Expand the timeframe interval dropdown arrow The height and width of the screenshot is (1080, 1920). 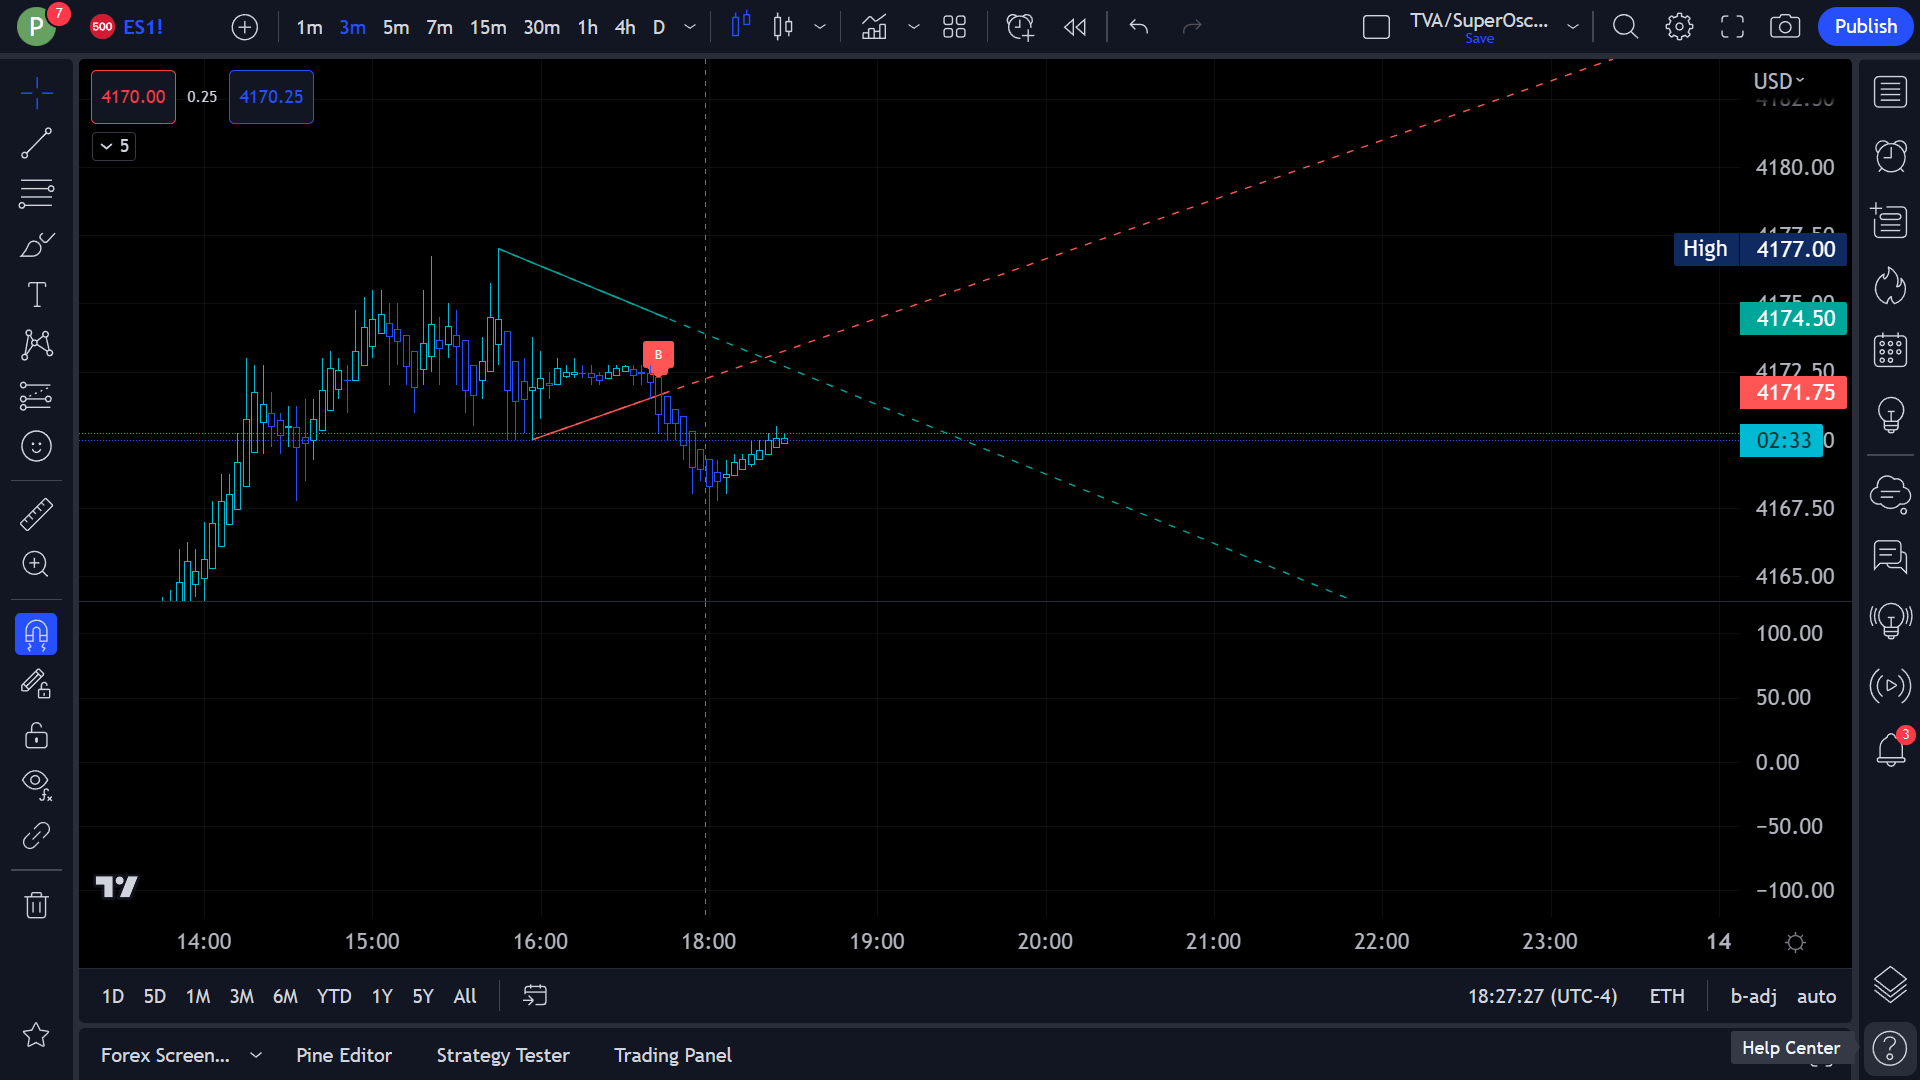point(690,27)
